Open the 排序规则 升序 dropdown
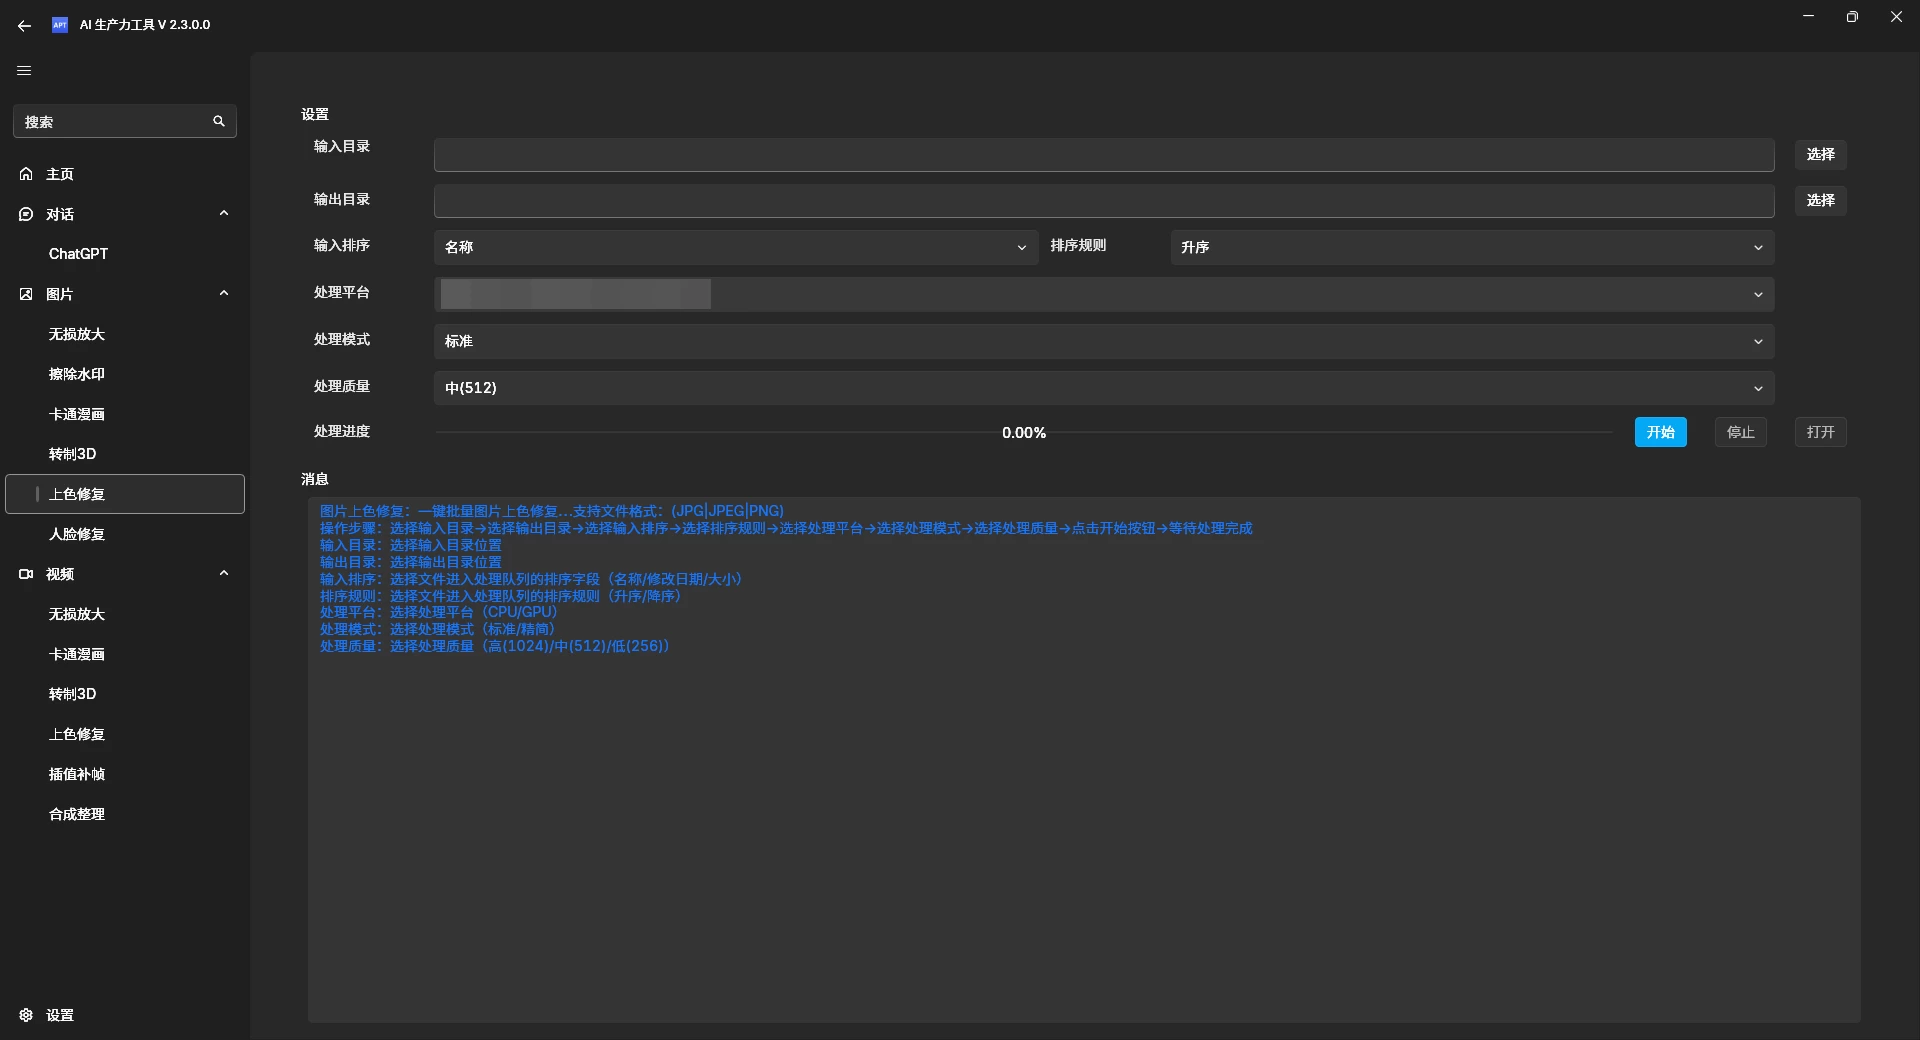Viewport: 1920px width, 1040px height. [1471, 247]
